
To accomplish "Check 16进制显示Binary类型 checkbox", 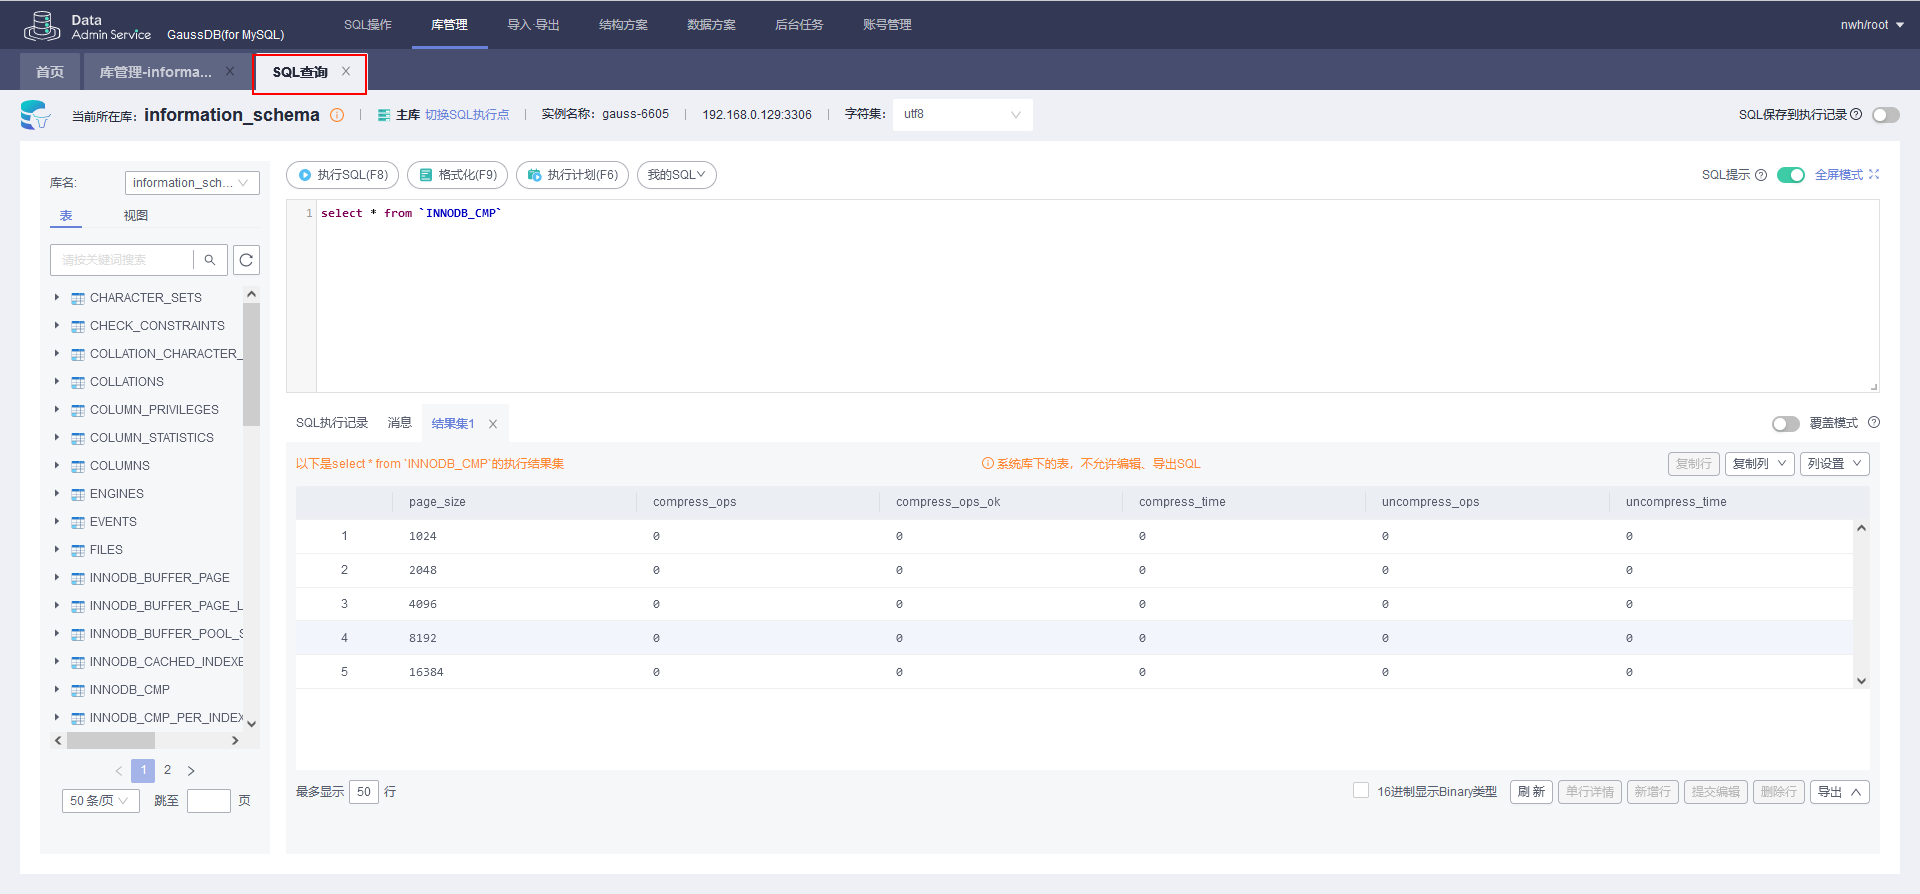I will click(x=1361, y=791).
